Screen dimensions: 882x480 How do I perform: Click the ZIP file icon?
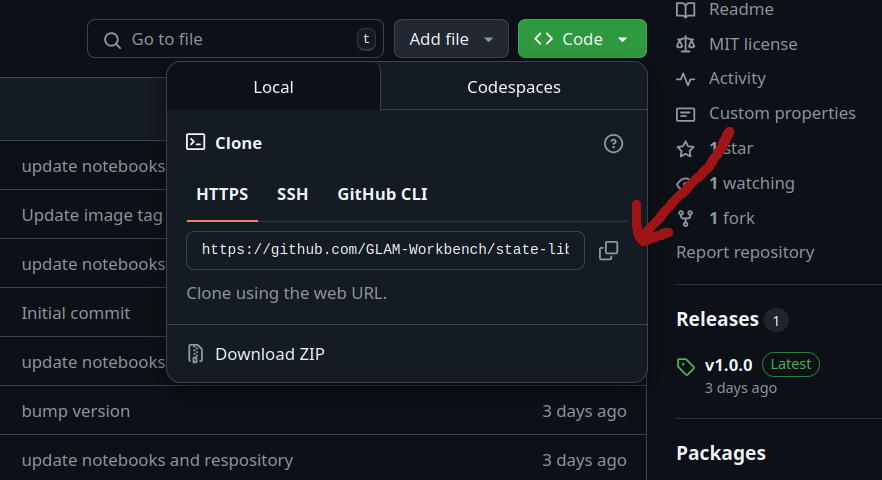coord(195,354)
